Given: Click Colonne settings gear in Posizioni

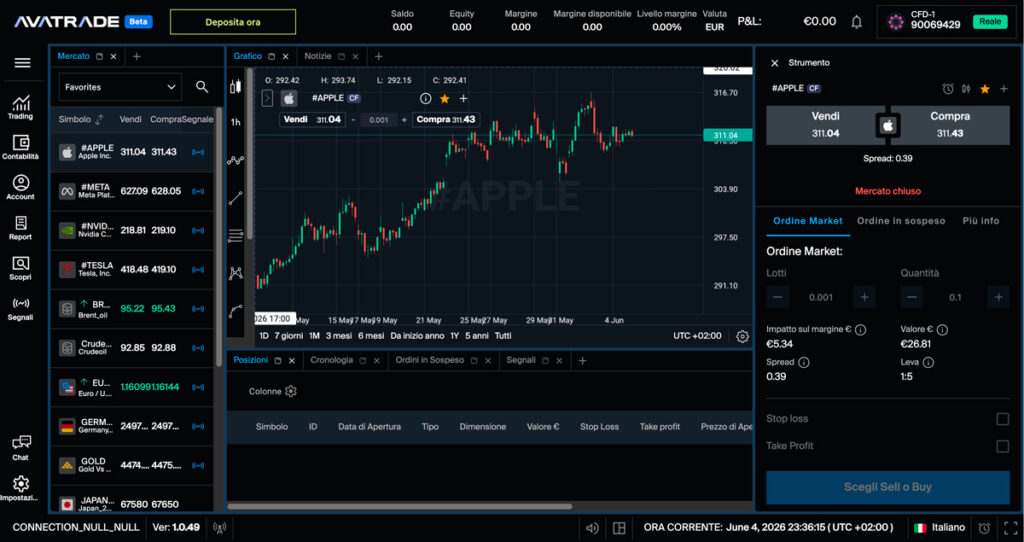Looking at the screenshot, I should (291, 391).
